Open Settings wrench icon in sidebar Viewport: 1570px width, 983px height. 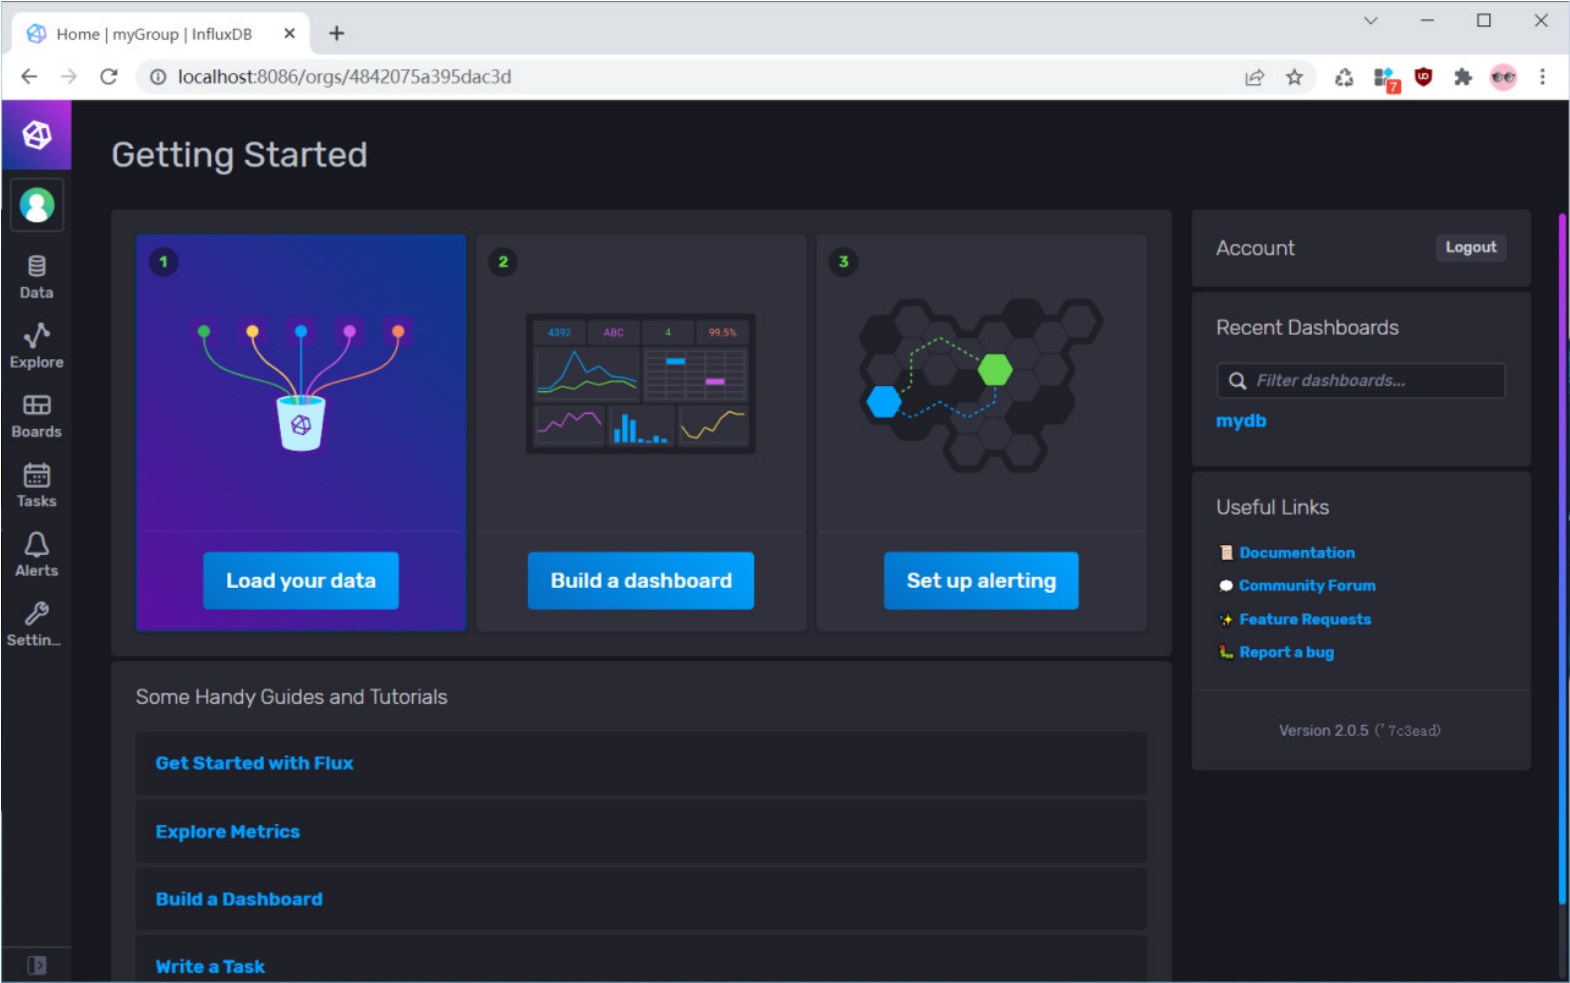tap(36, 623)
